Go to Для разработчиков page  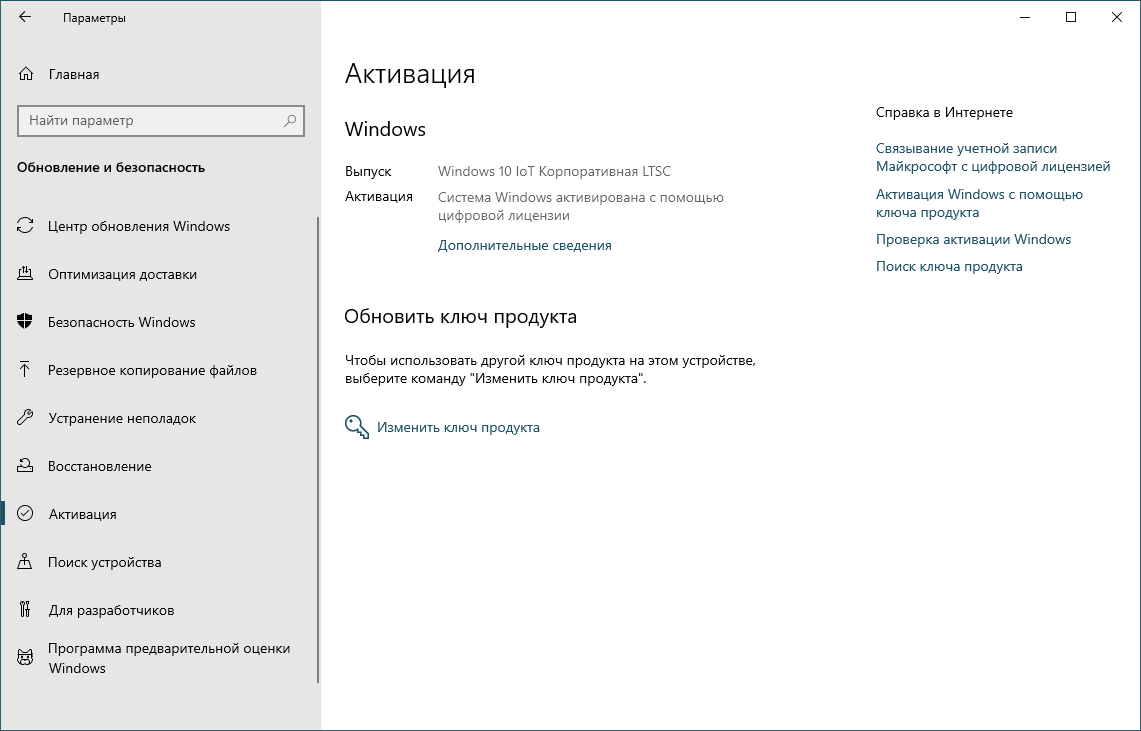pyautogui.click(x=159, y=610)
